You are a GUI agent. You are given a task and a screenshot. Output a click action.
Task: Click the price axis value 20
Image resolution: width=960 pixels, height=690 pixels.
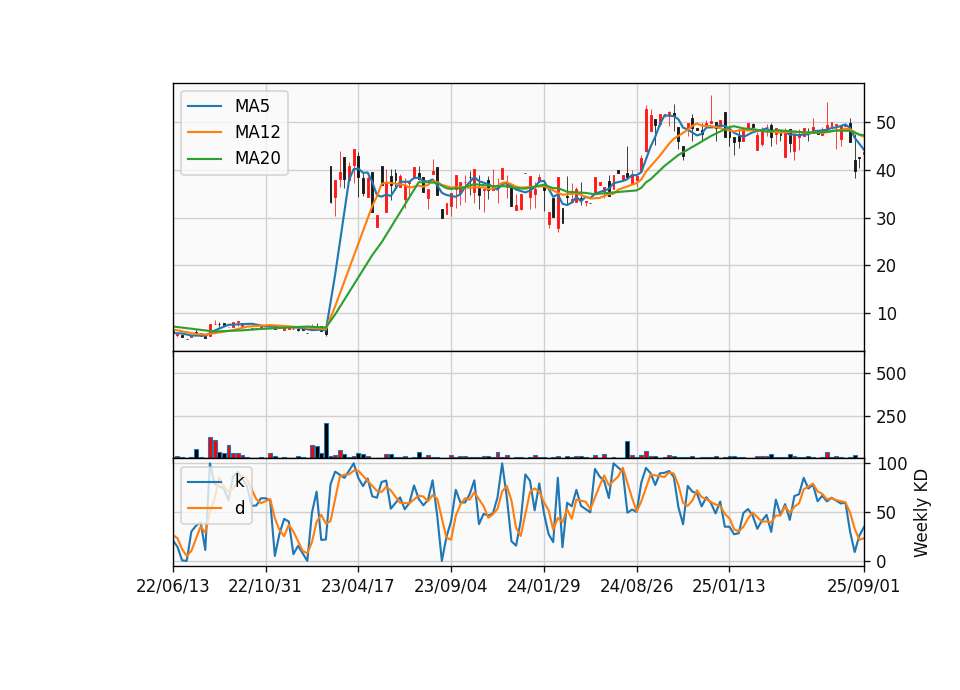(x=886, y=266)
